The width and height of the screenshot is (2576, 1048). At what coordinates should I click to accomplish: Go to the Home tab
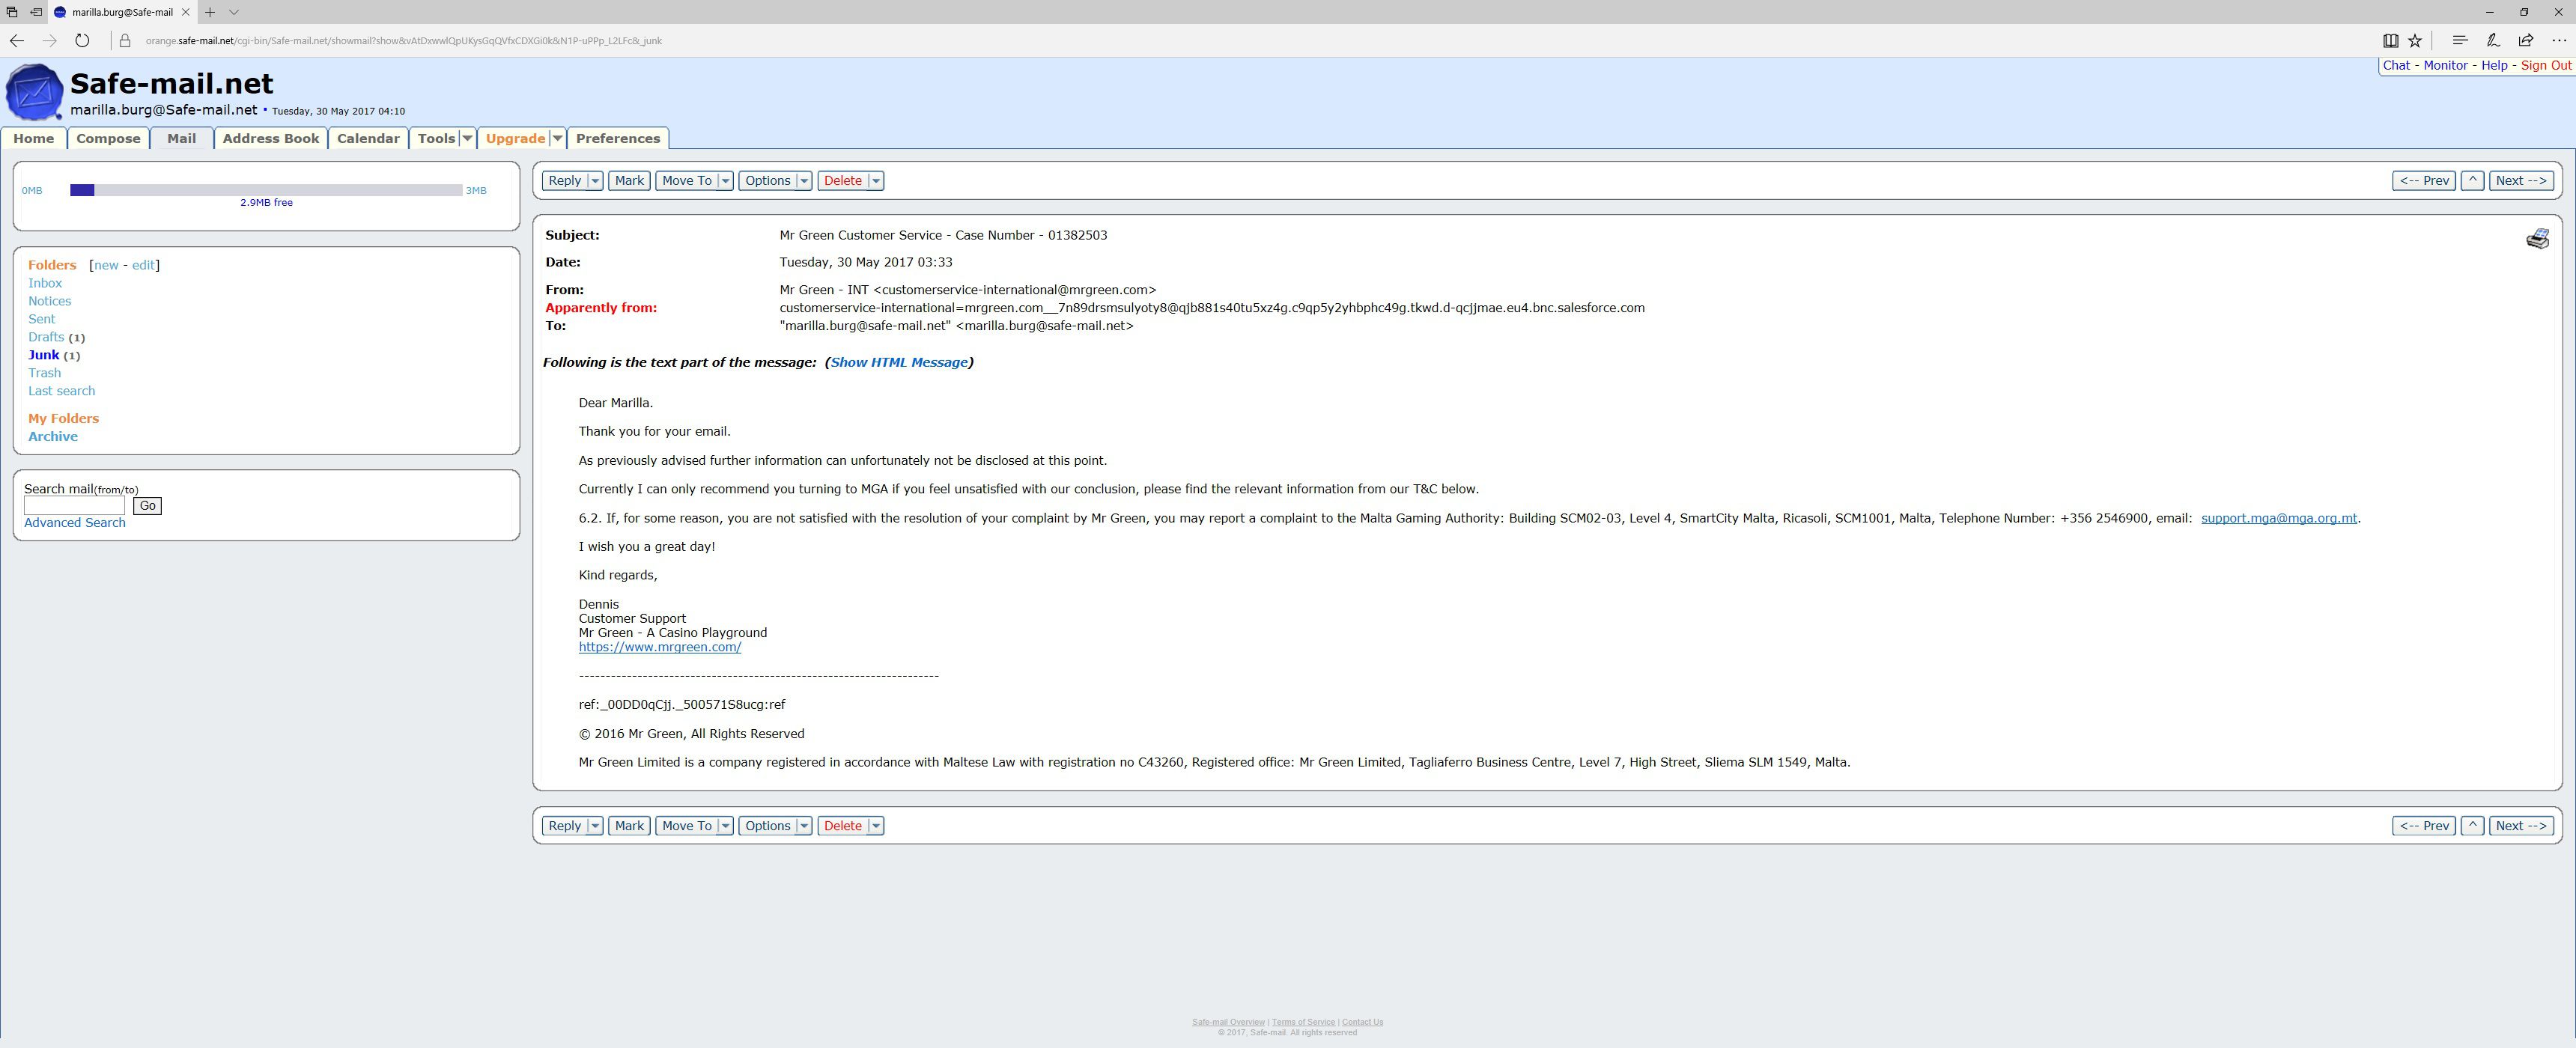click(34, 139)
